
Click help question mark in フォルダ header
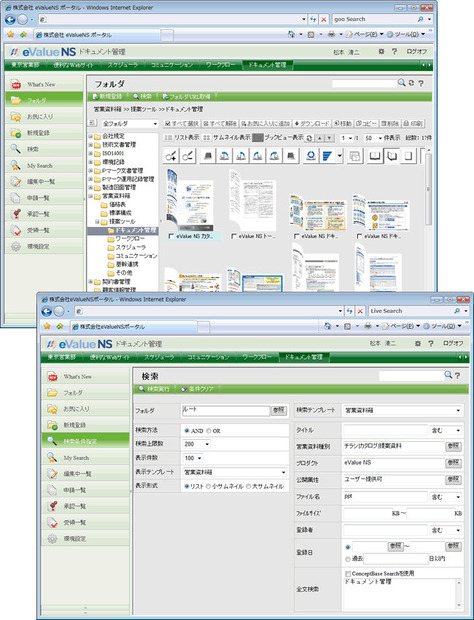(421, 83)
